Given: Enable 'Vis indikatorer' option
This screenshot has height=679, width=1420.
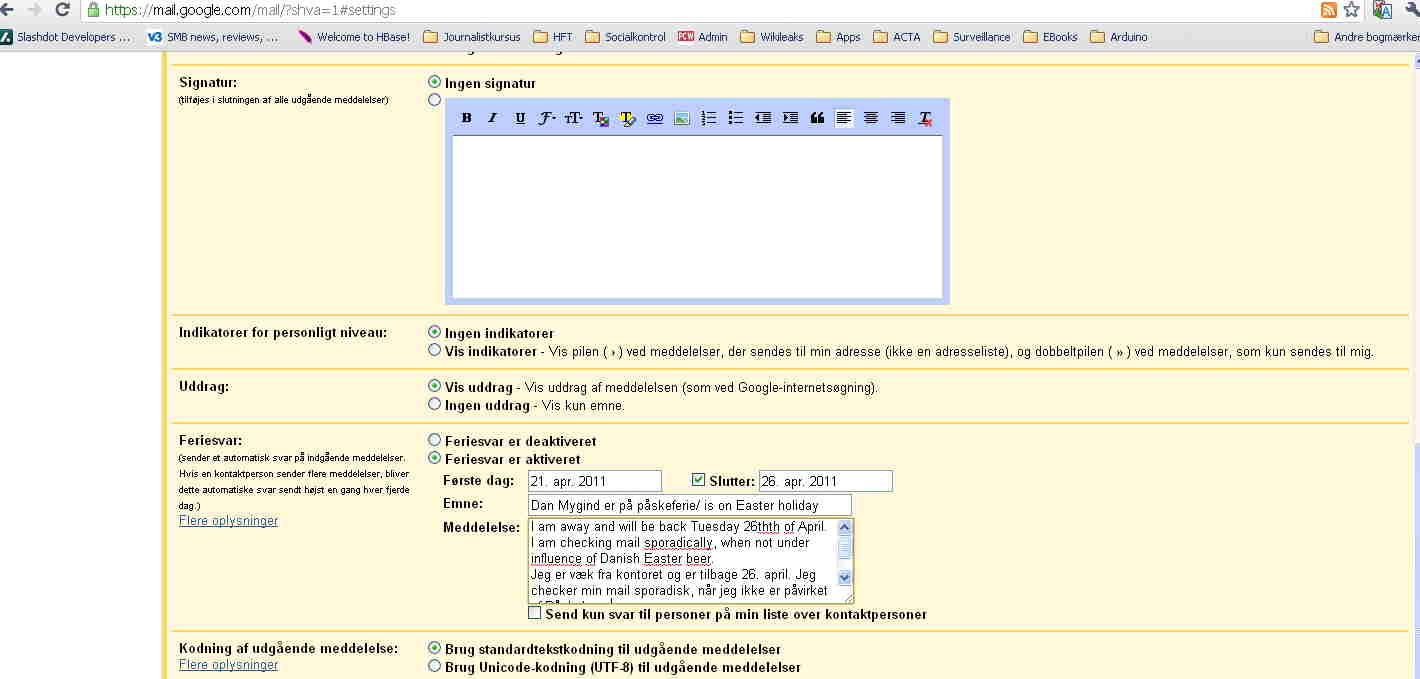Looking at the screenshot, I should 434,350.
